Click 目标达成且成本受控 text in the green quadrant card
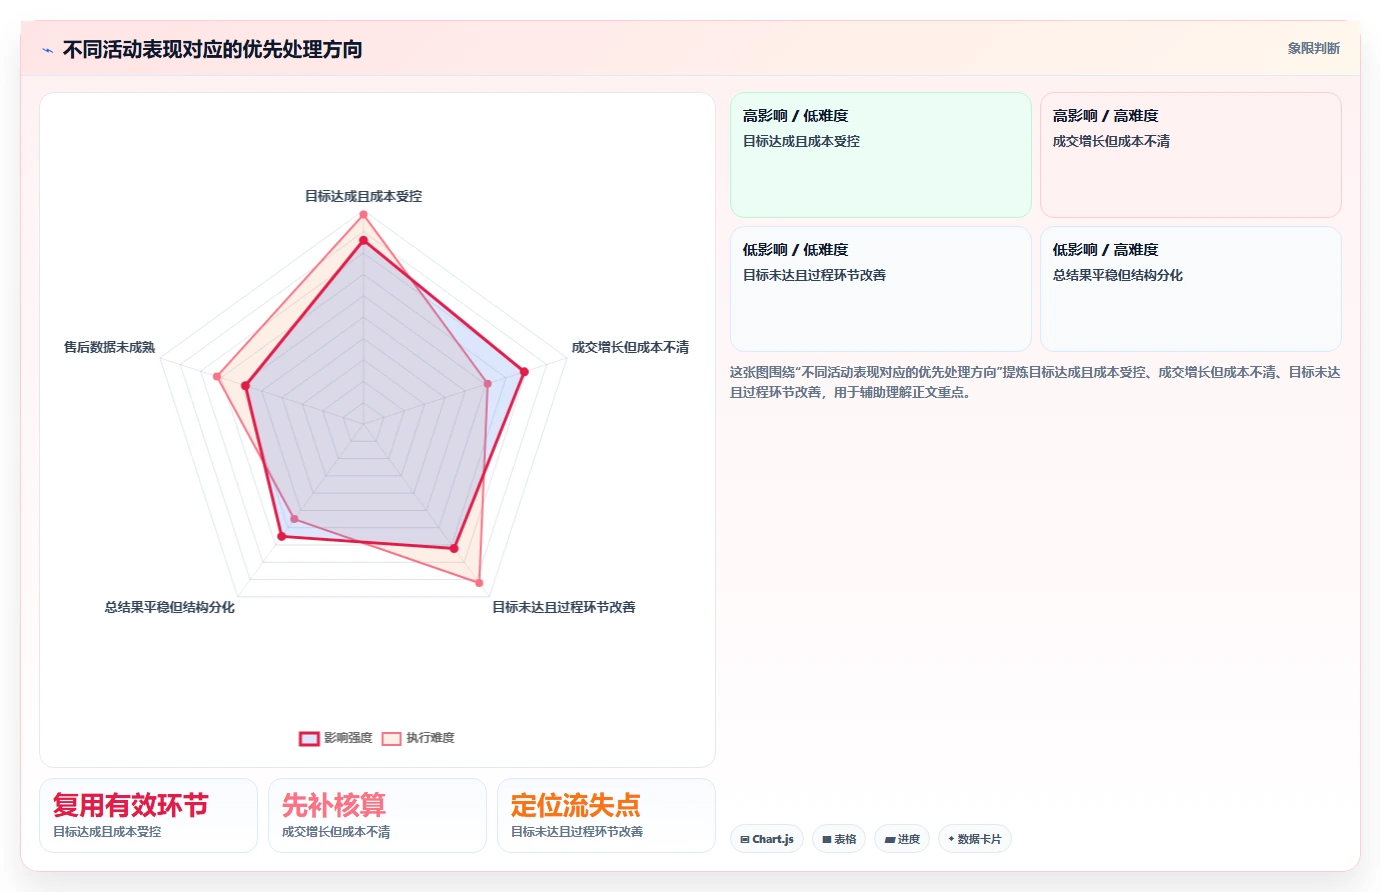This screenshot has width=1381, height=892. coord(801,141)
